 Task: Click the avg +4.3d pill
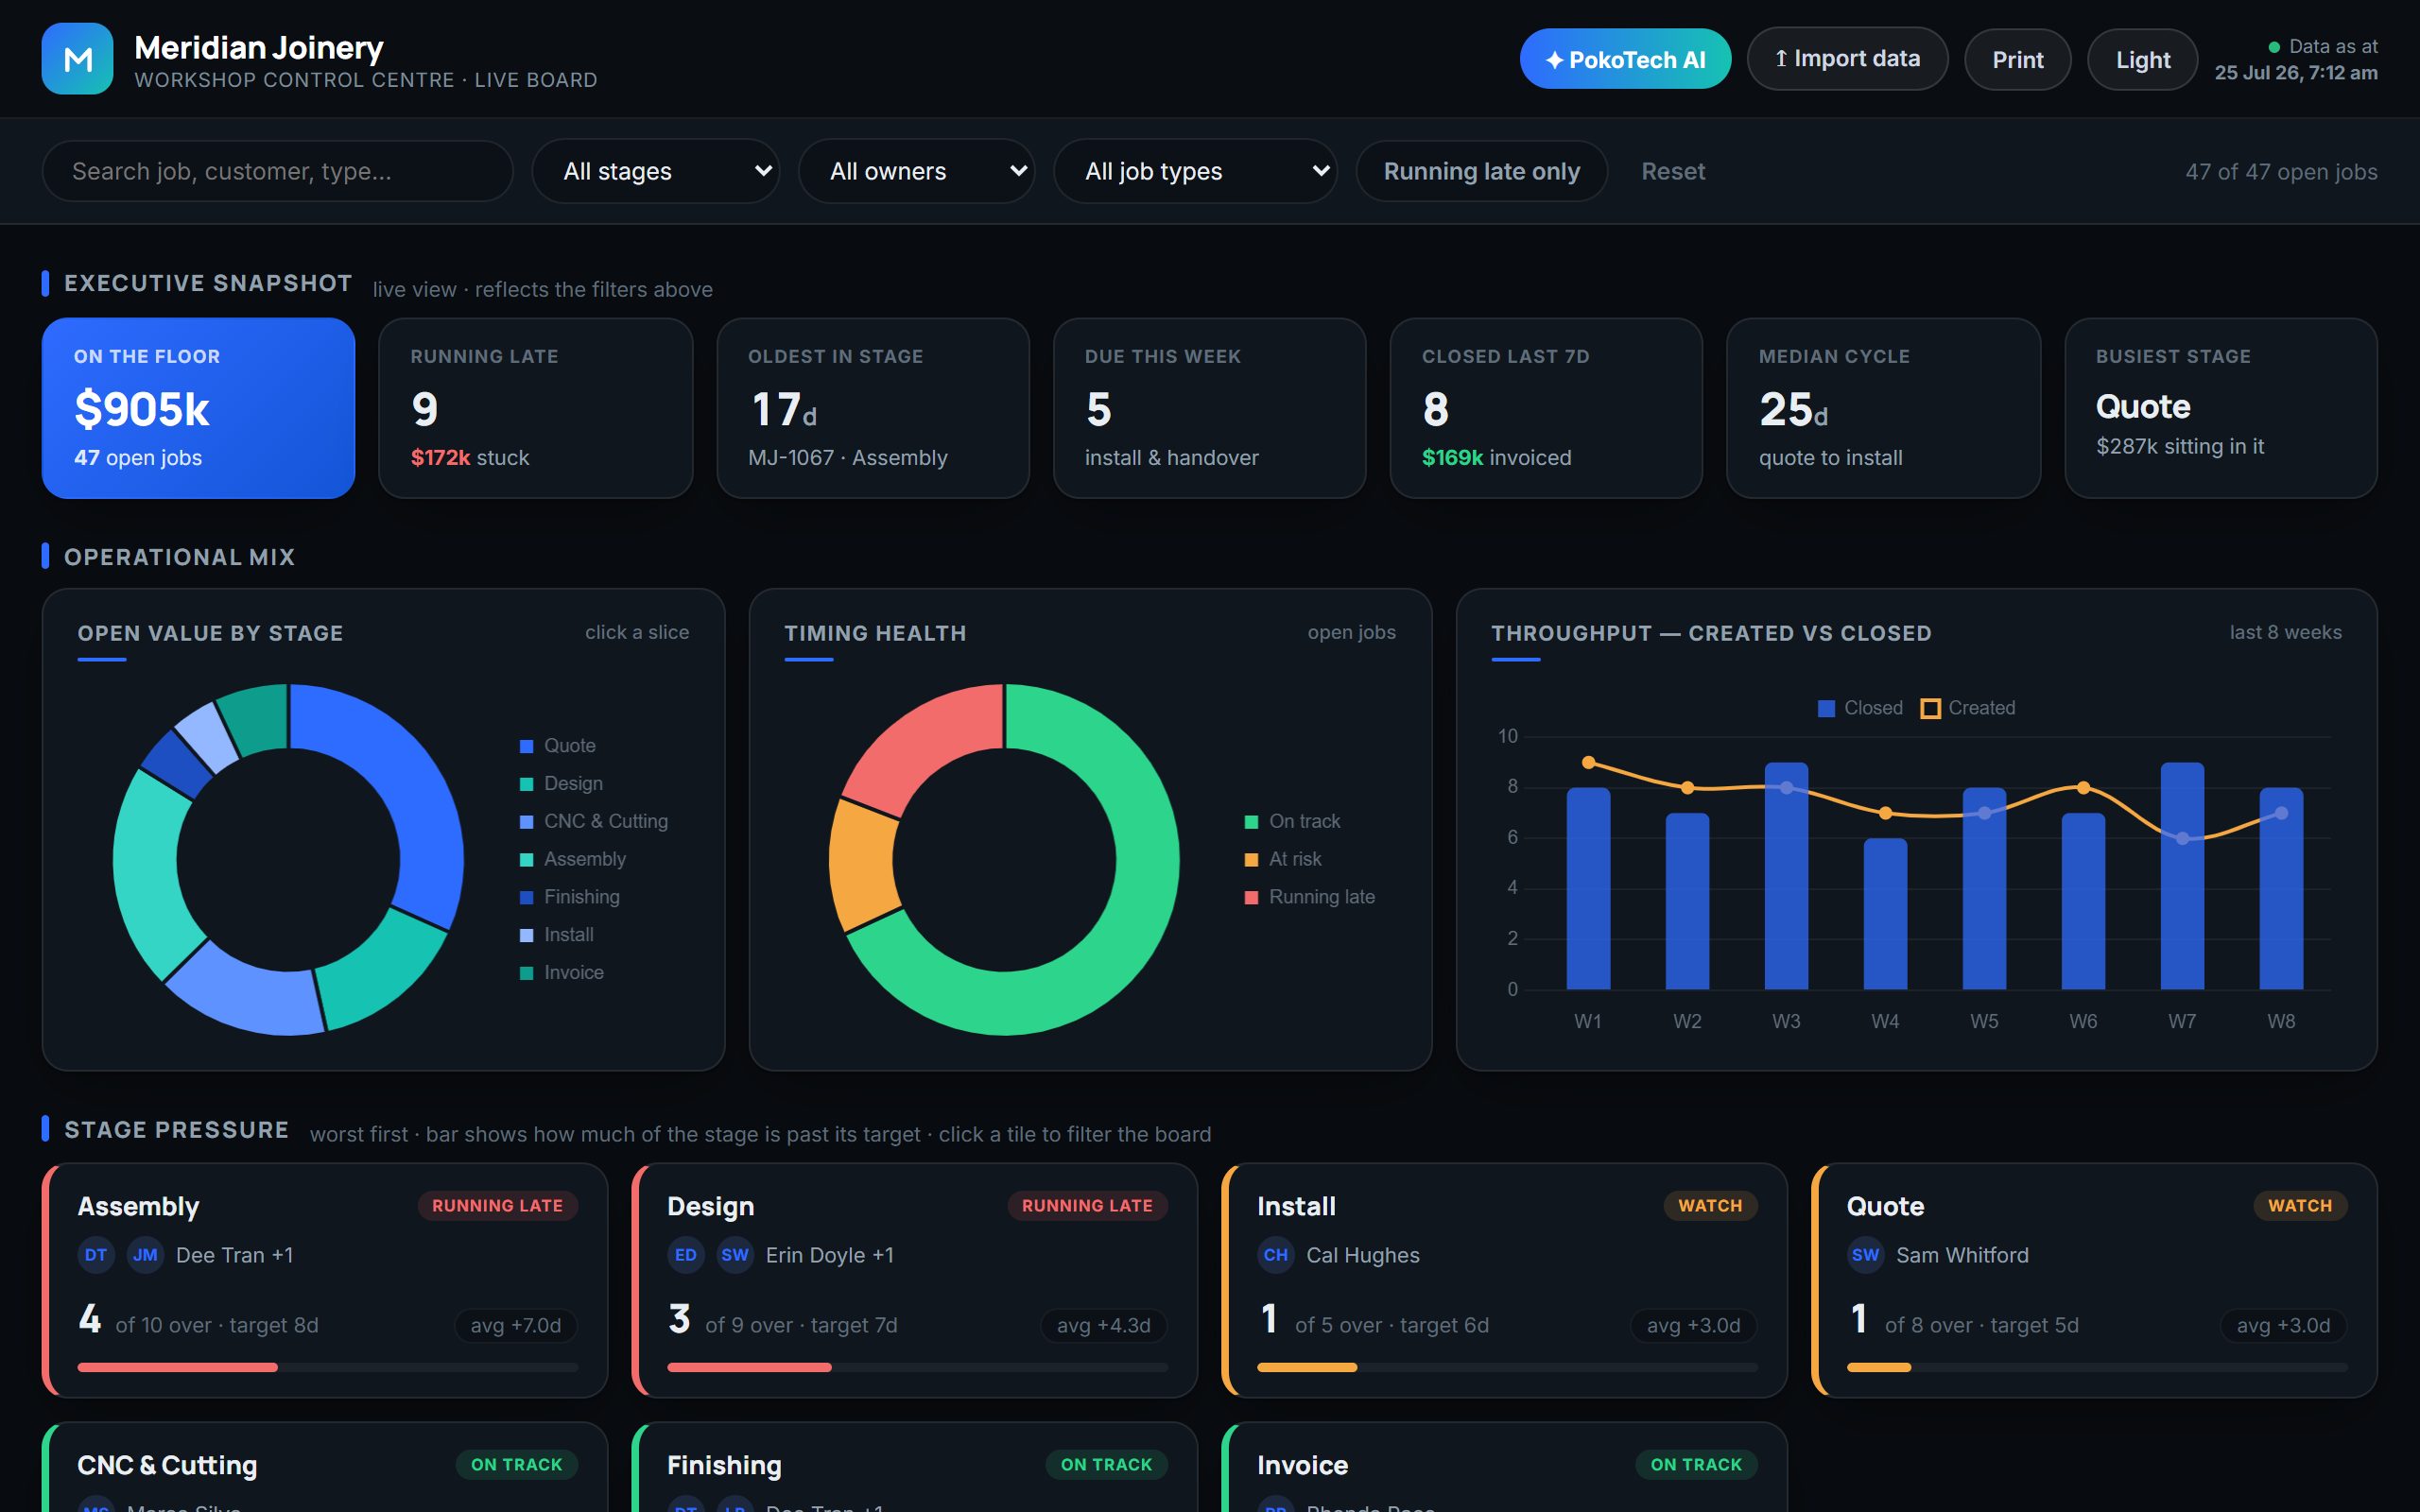pyautogui.click(x=1104, y=1325)
